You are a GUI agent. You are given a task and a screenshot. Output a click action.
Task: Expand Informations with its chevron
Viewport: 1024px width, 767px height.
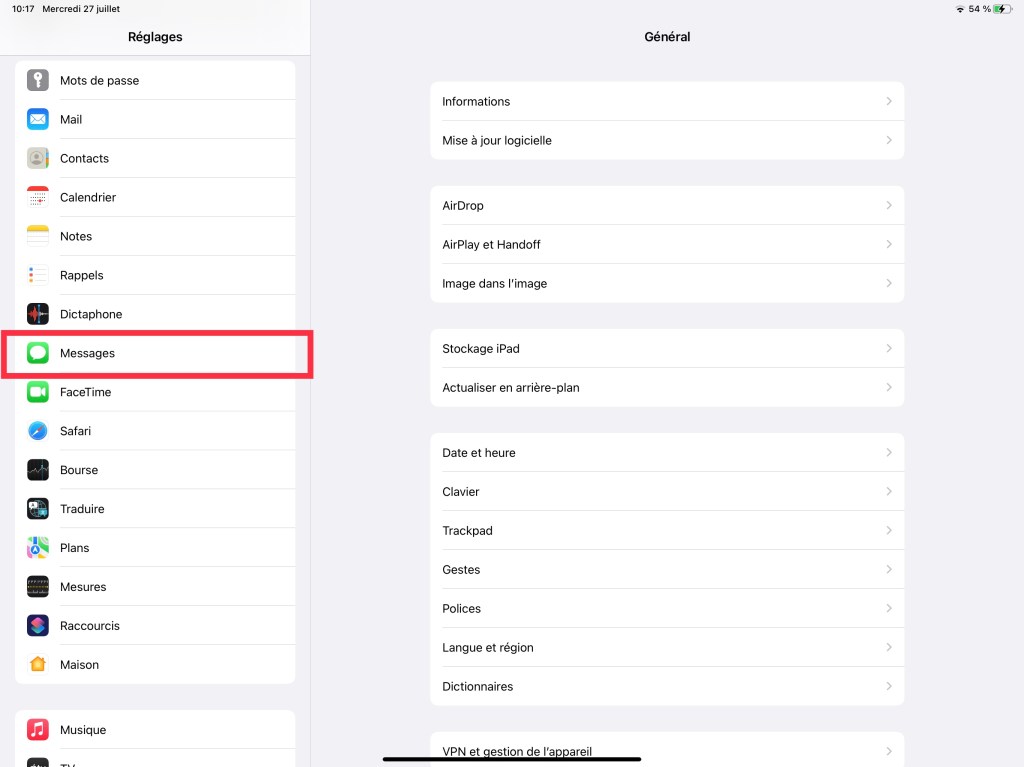[x=889, y=101]
